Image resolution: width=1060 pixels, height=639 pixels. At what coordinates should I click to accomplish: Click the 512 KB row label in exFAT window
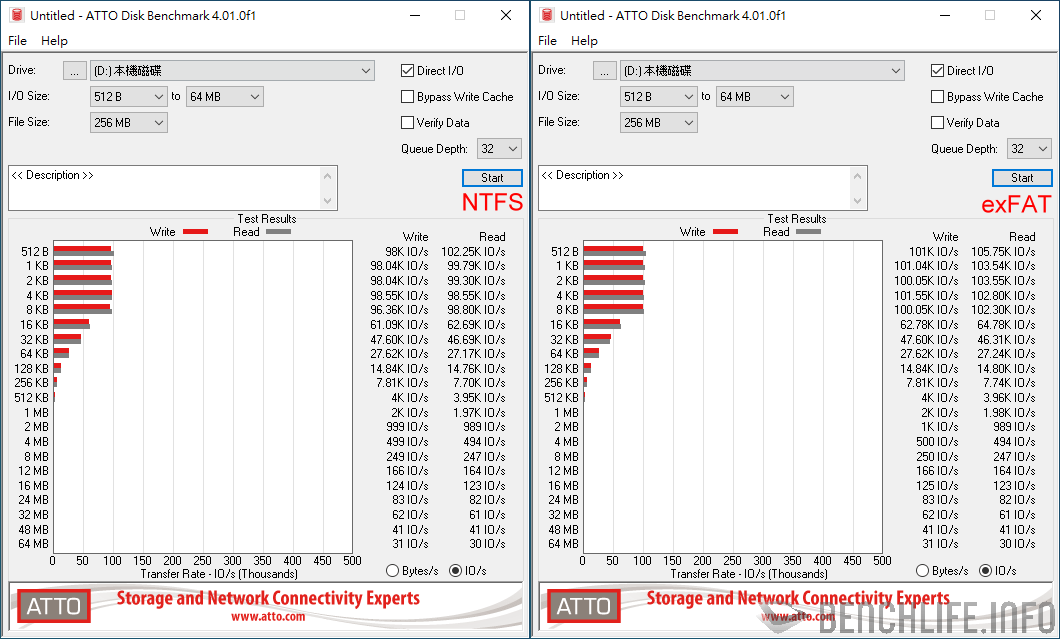pyautogui.click(x=562, y=398)
